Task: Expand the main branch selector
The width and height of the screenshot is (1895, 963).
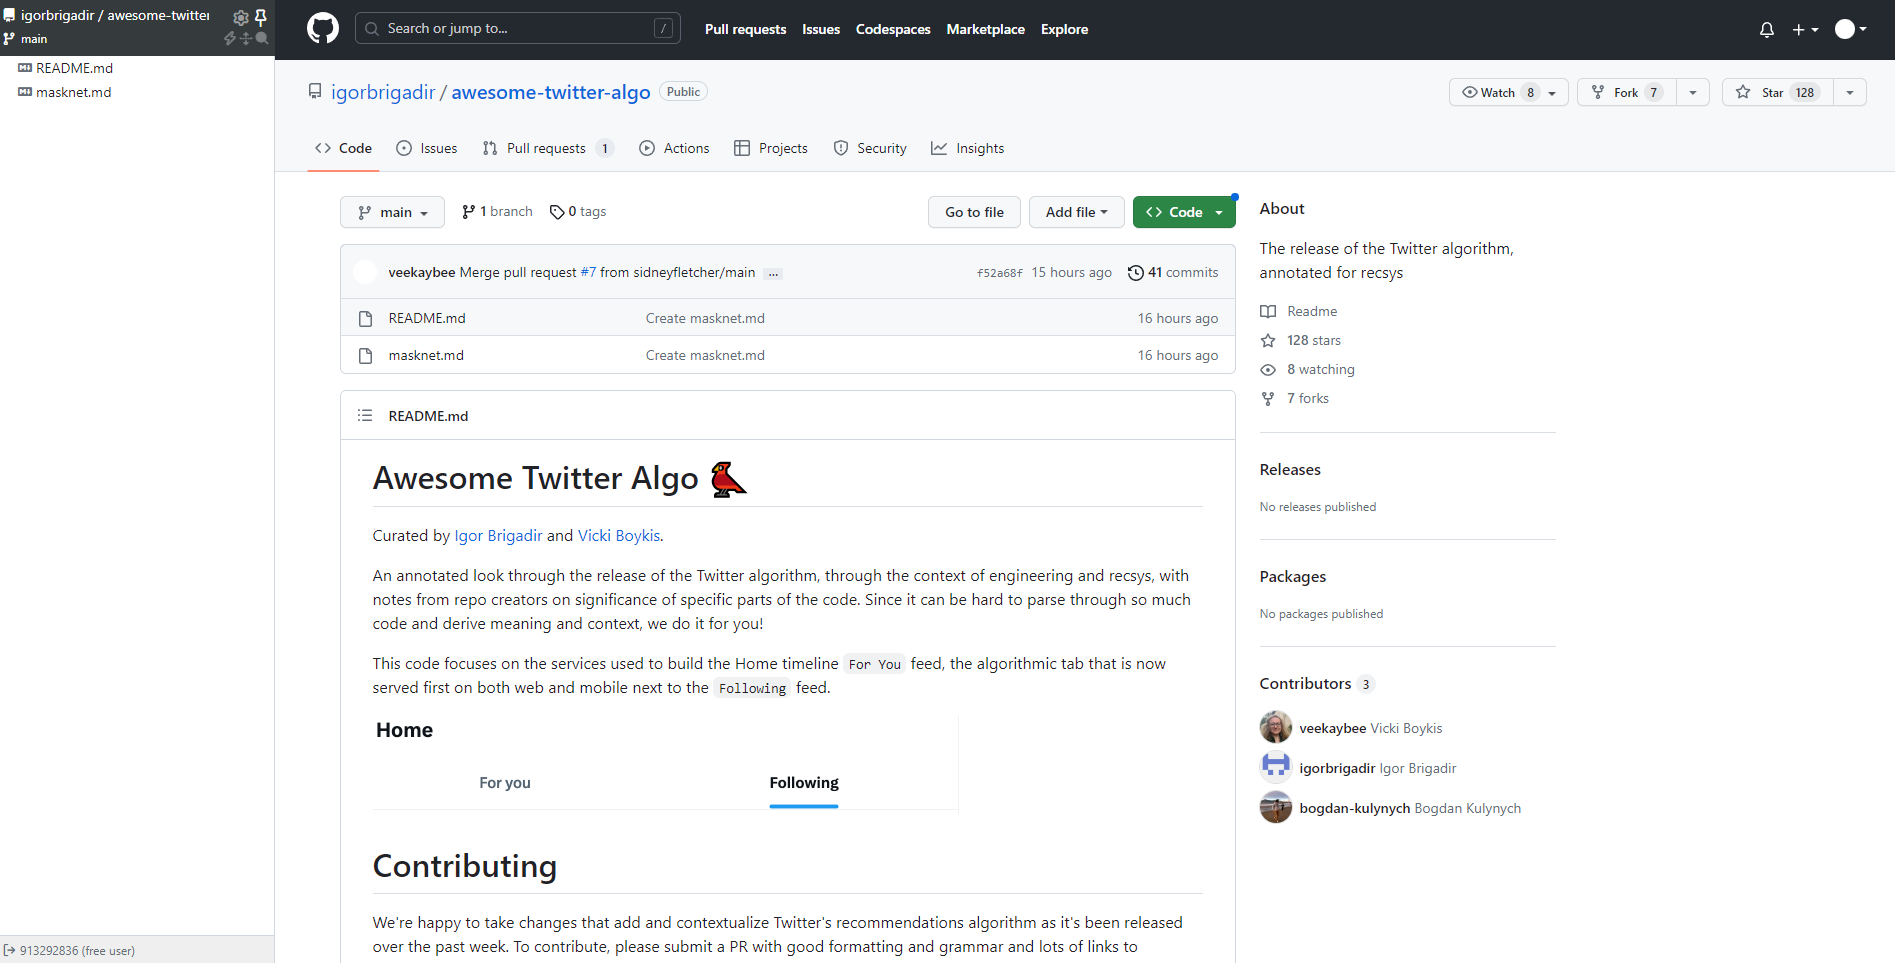Action: pyautogui.click(x=393, y=212)
